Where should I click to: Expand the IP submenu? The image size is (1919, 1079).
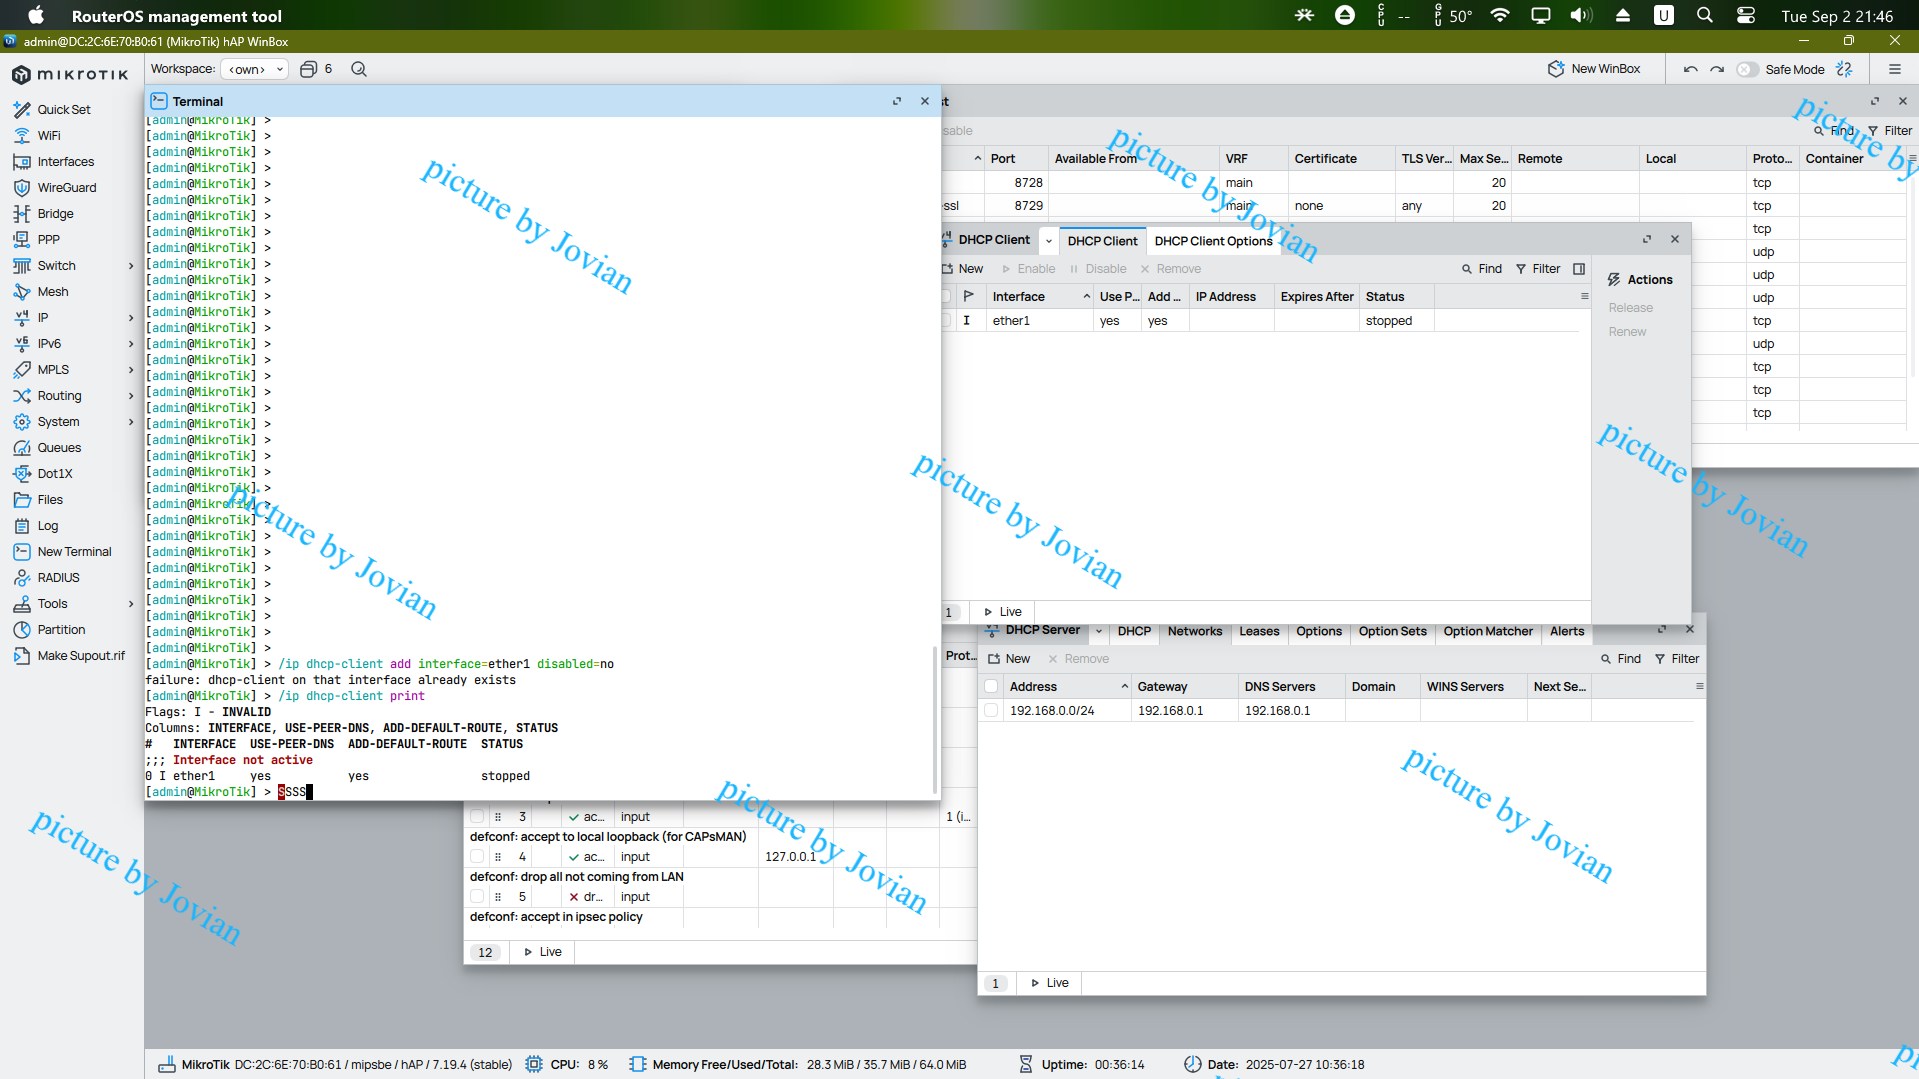131,318
